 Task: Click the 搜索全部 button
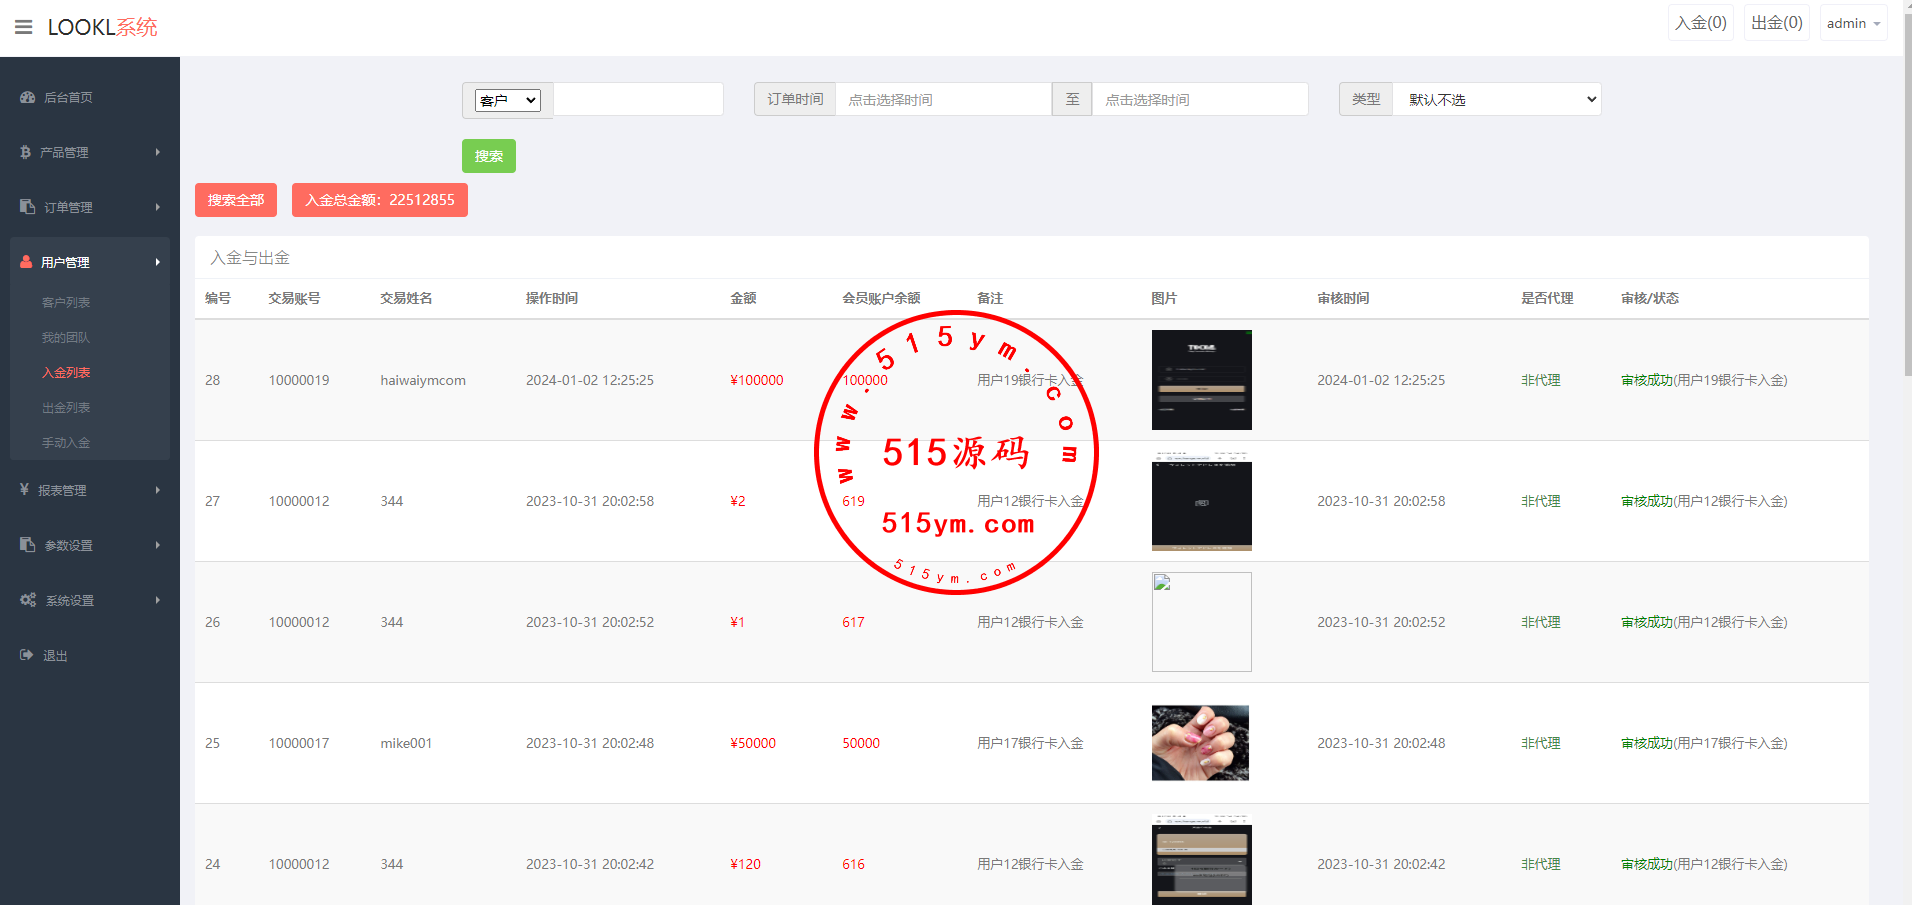point(236,200)
